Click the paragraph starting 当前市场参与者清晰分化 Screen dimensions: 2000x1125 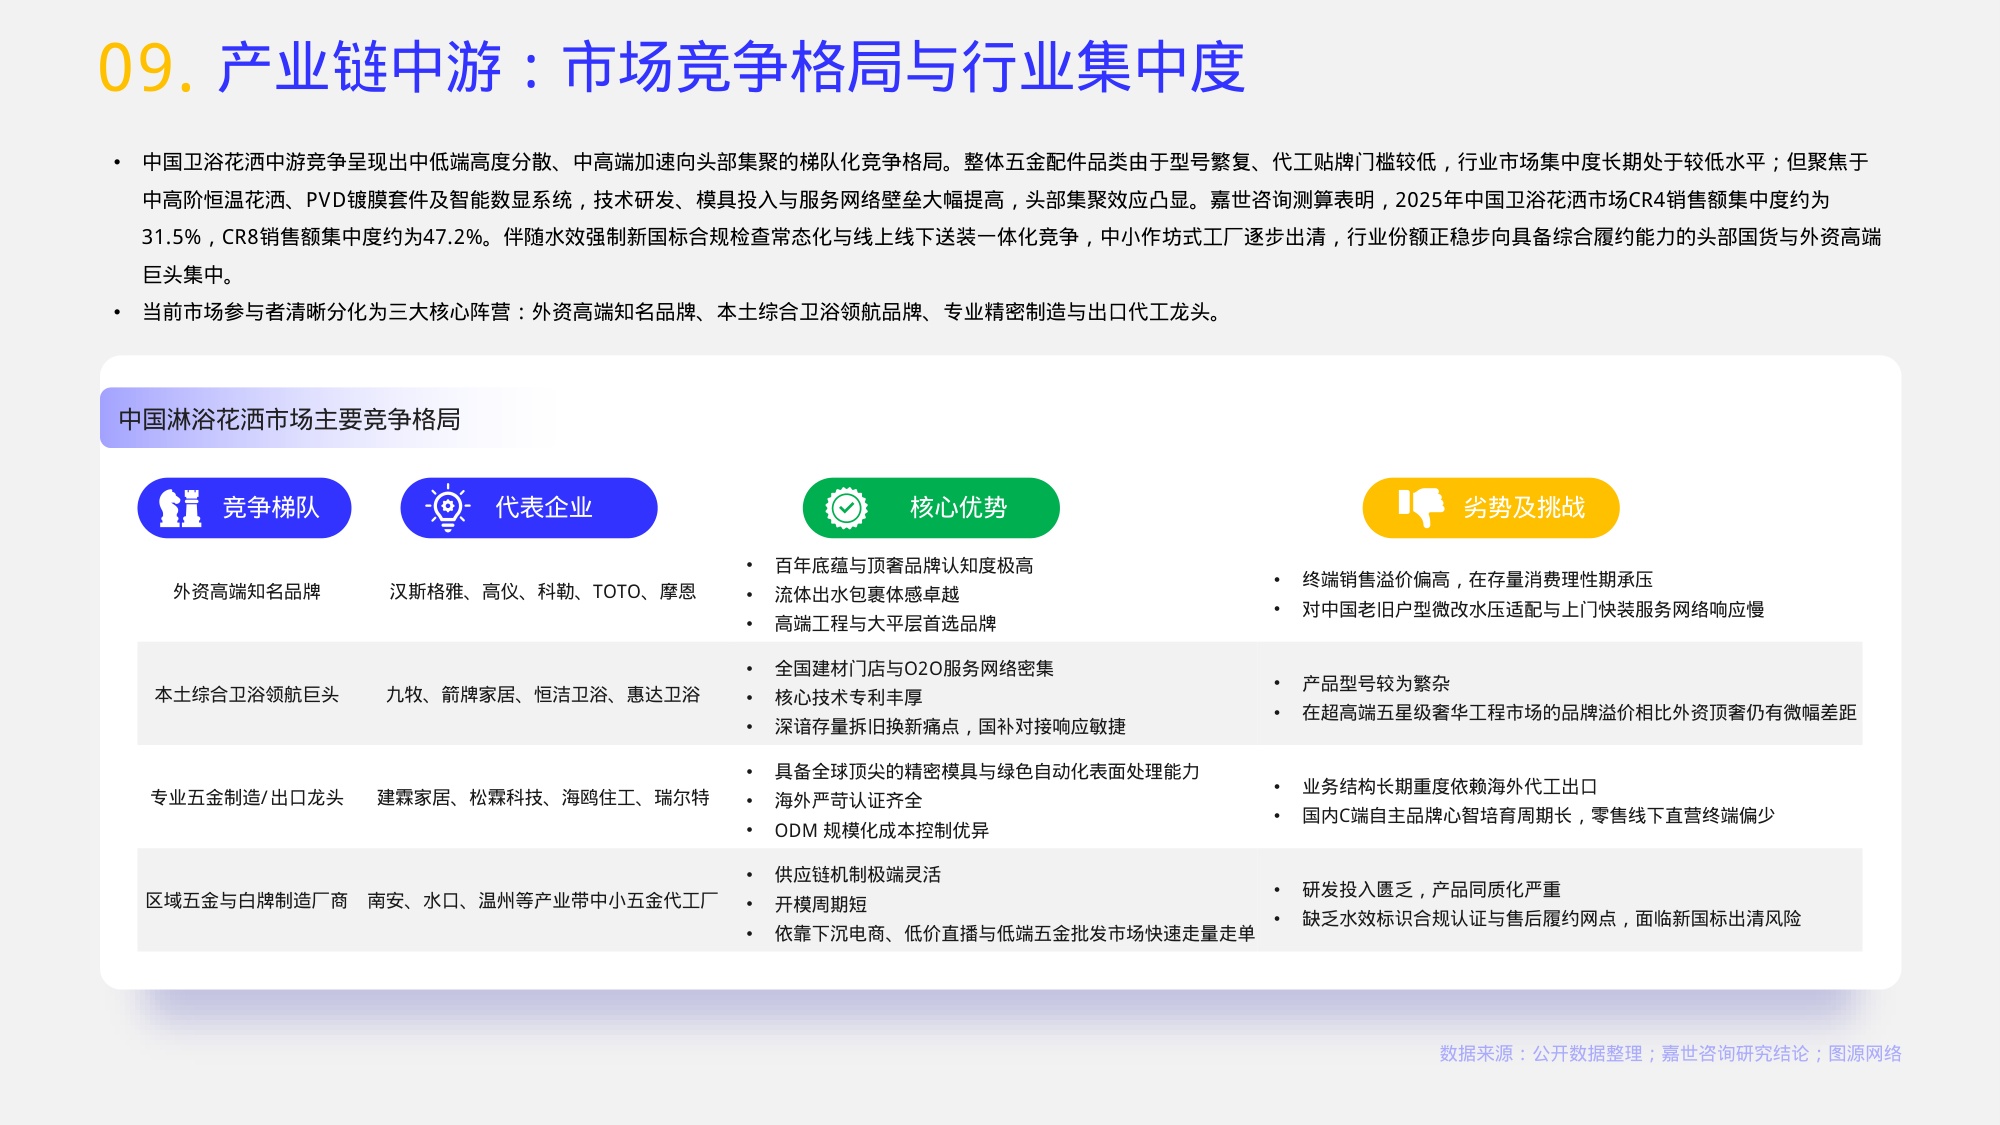tap(683, 313)
